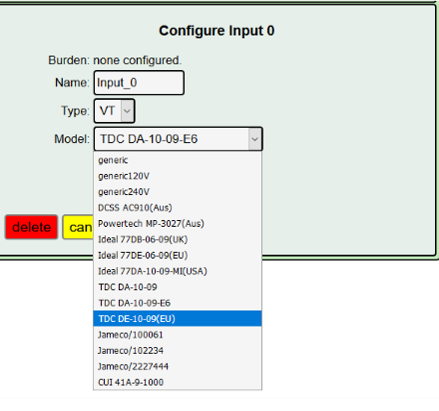Pick Ideal 77DB-06-09(UK) option
439x411 pixels.
177,239
